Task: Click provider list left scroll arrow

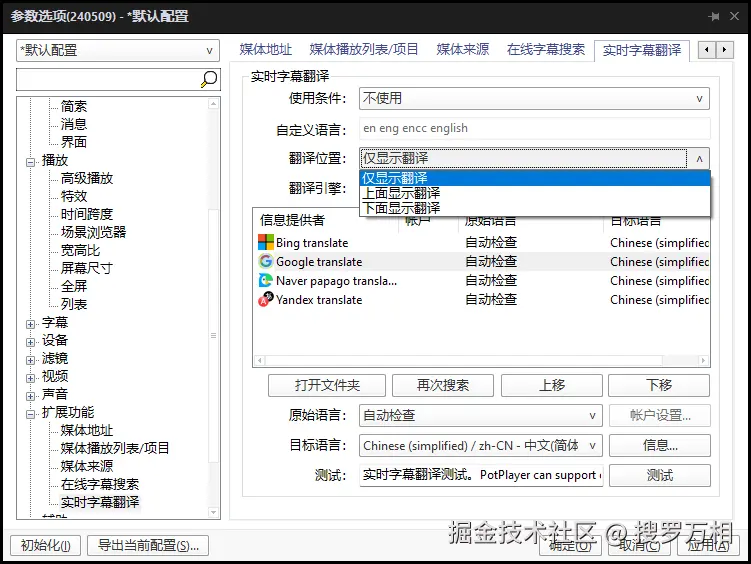Action: pyautogui.click(x=260, y=360)
